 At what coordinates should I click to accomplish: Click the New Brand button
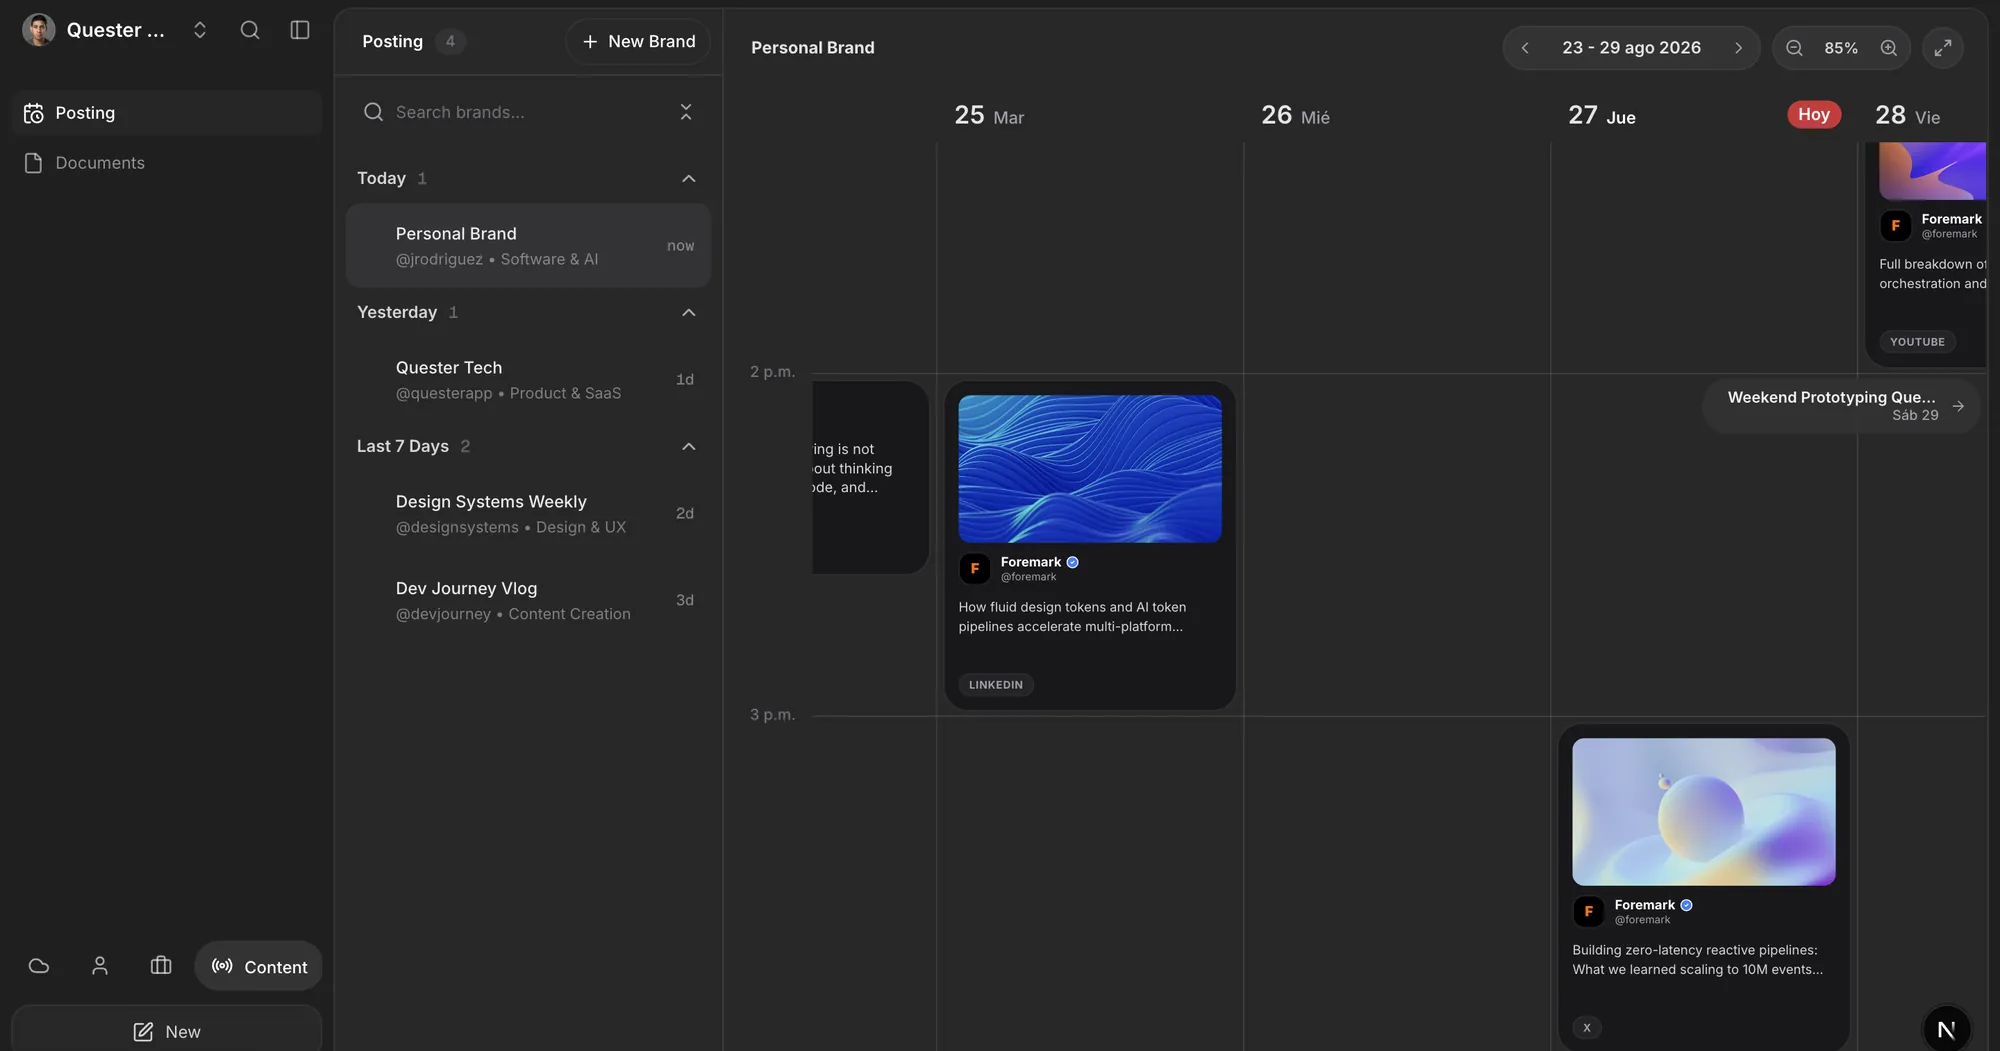[638, 42]
